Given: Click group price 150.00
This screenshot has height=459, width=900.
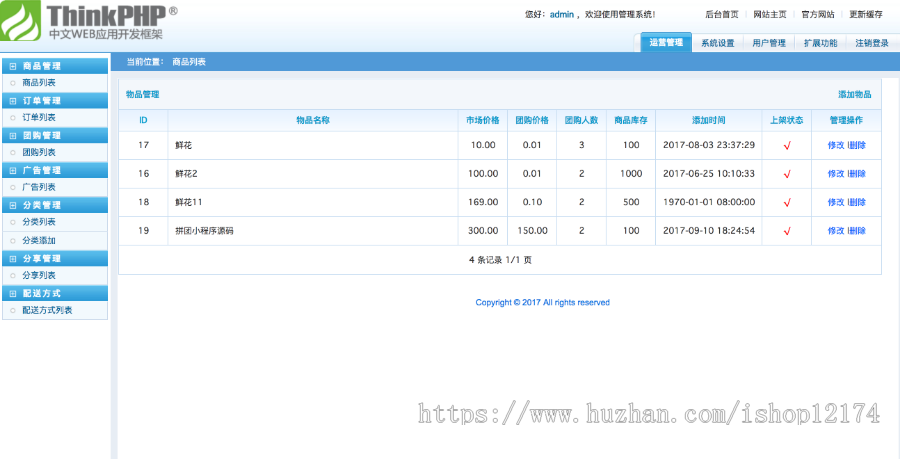Looking at the screenshot, I should pos(532,231).
